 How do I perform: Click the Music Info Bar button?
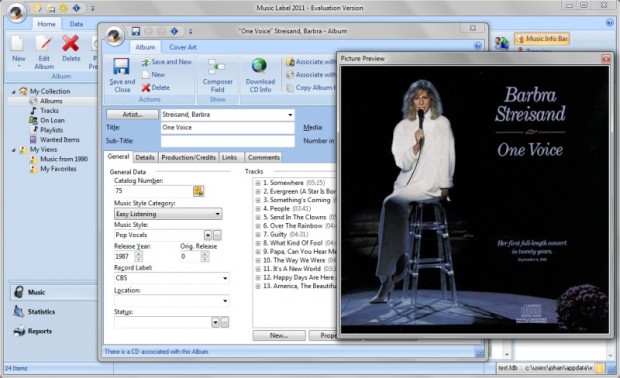[542, 39]
